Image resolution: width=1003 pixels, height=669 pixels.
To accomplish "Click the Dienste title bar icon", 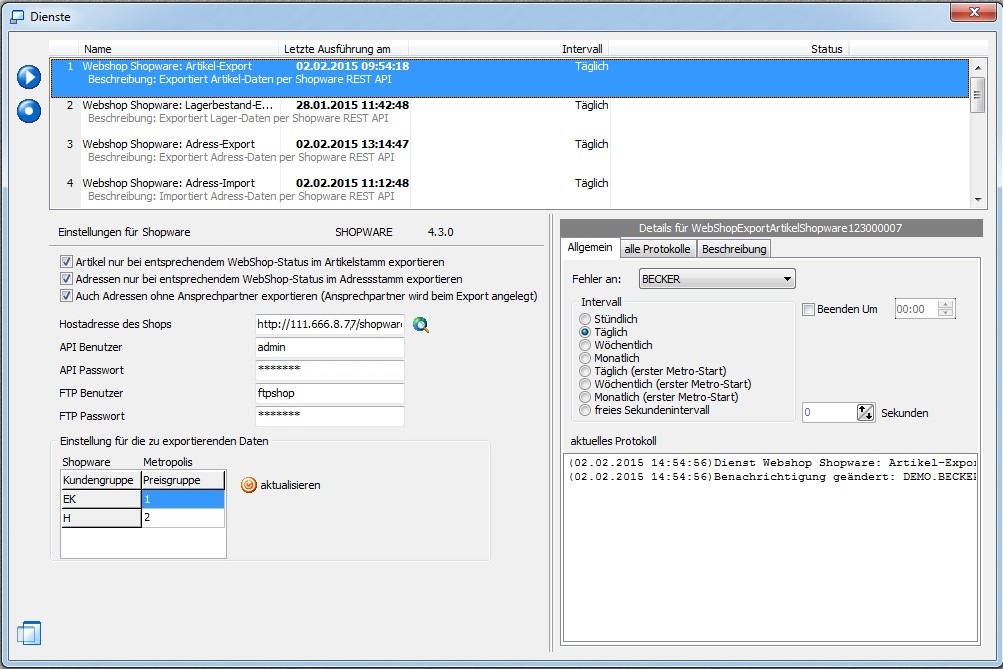I will [17, 17].
